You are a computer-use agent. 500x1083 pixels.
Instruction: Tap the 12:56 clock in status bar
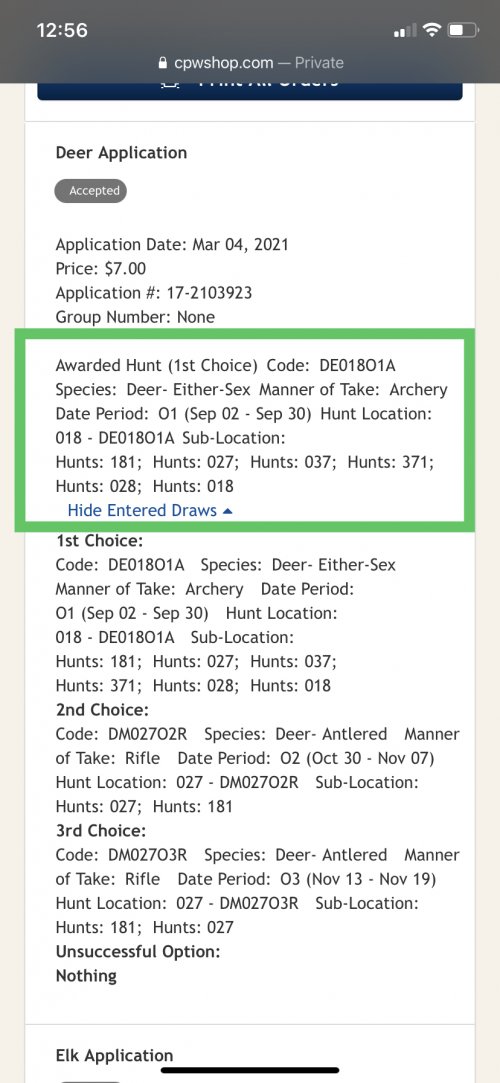(x=61, y=30)
